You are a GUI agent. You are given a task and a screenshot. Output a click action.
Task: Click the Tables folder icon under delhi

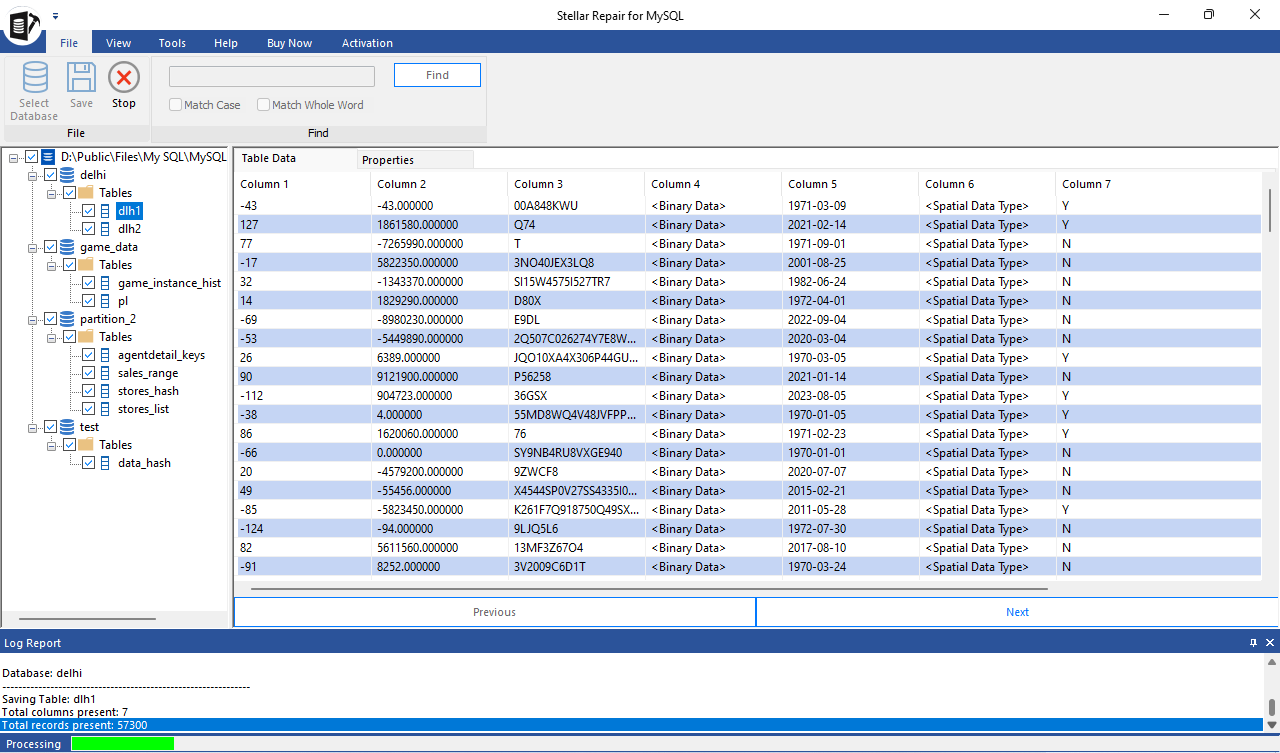pyautogui.click(x=86, y=193)
